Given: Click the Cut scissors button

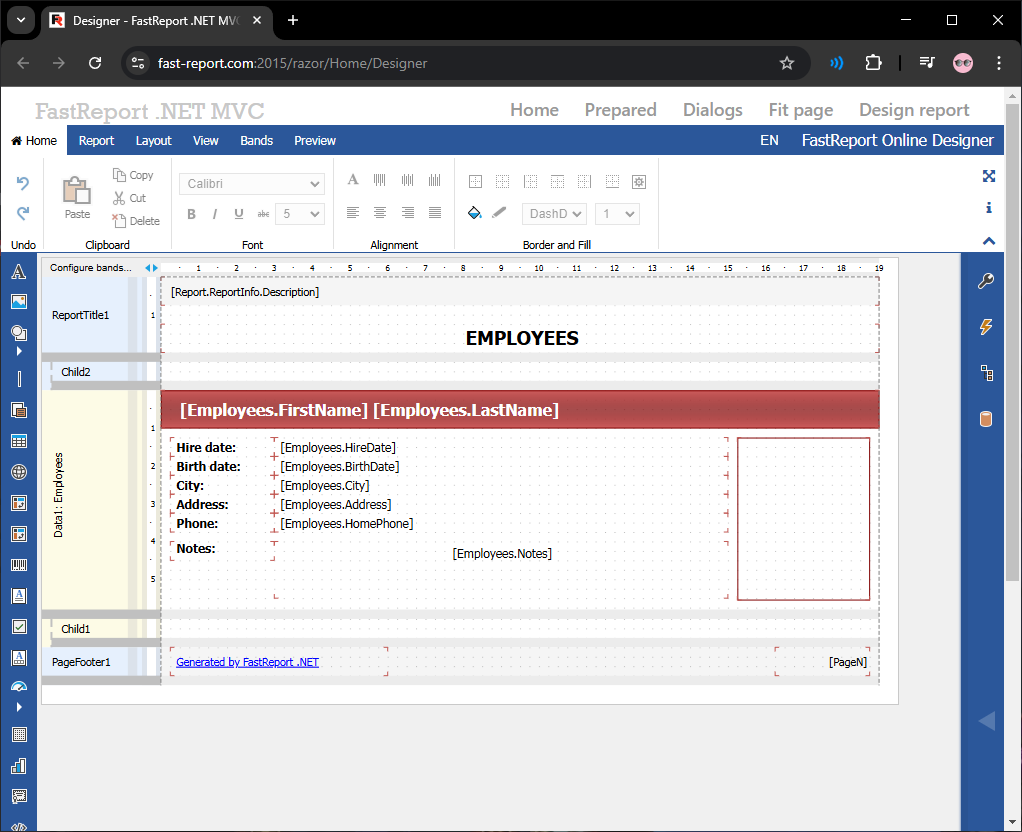Looking at the screenshot, I should pyautogui.click(x=129, y=198).
